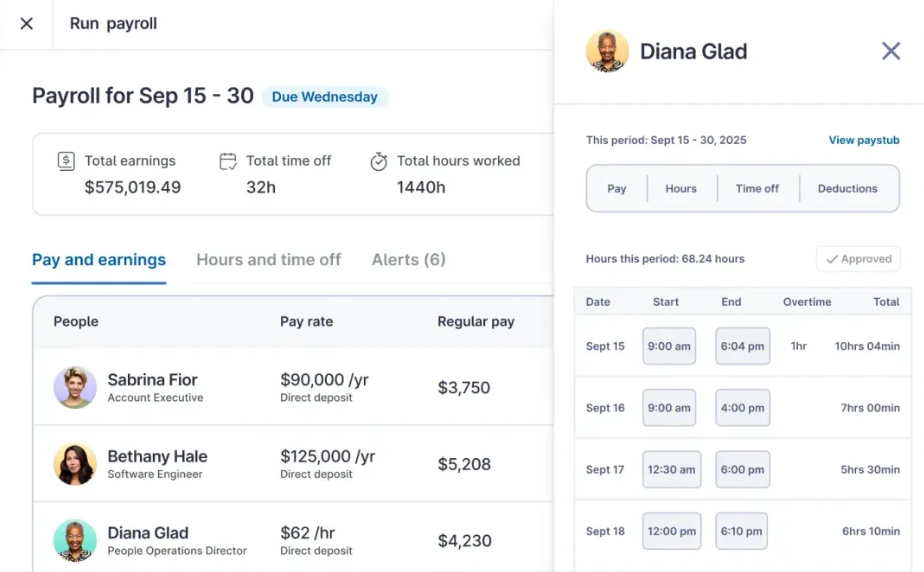
Task: Click Sabrina Fior's avatar
Action: (x=75, y=387)
